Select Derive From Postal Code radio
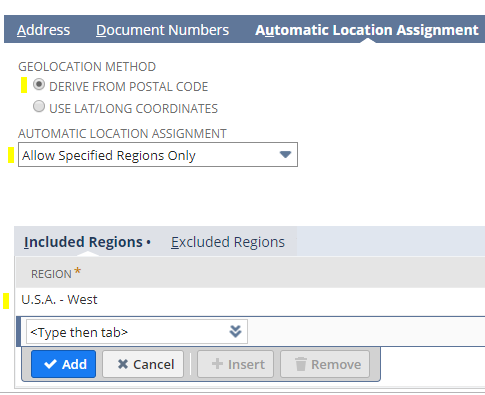This screenshot has width=485, height=395. tap(39, 85)
